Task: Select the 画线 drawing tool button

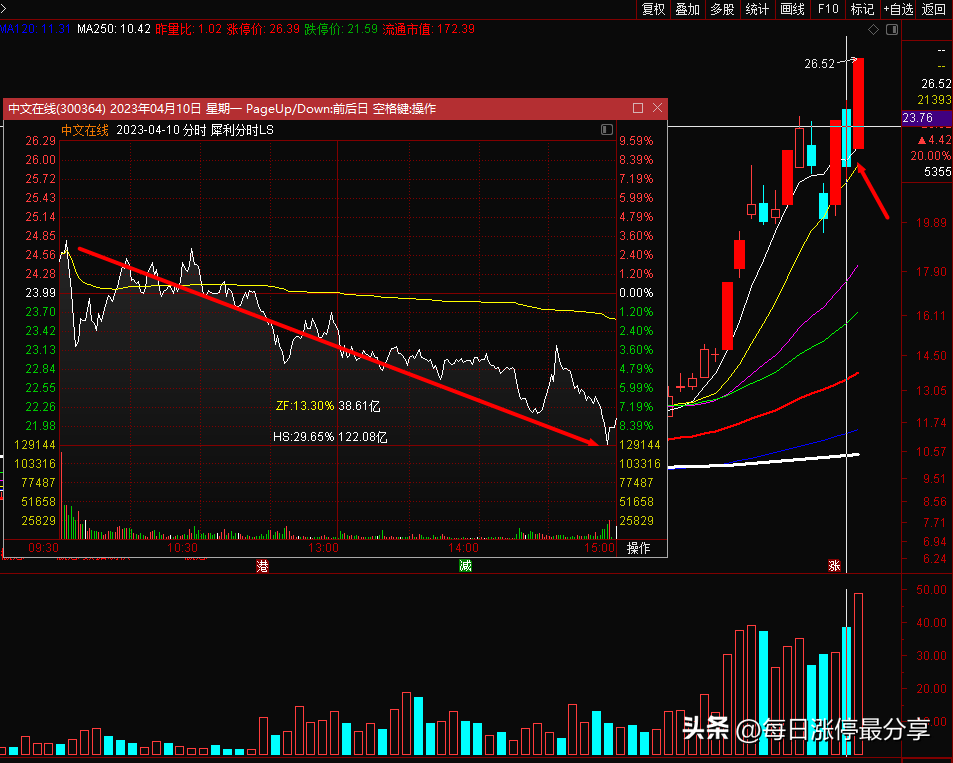Action: (x=793, y=9)
